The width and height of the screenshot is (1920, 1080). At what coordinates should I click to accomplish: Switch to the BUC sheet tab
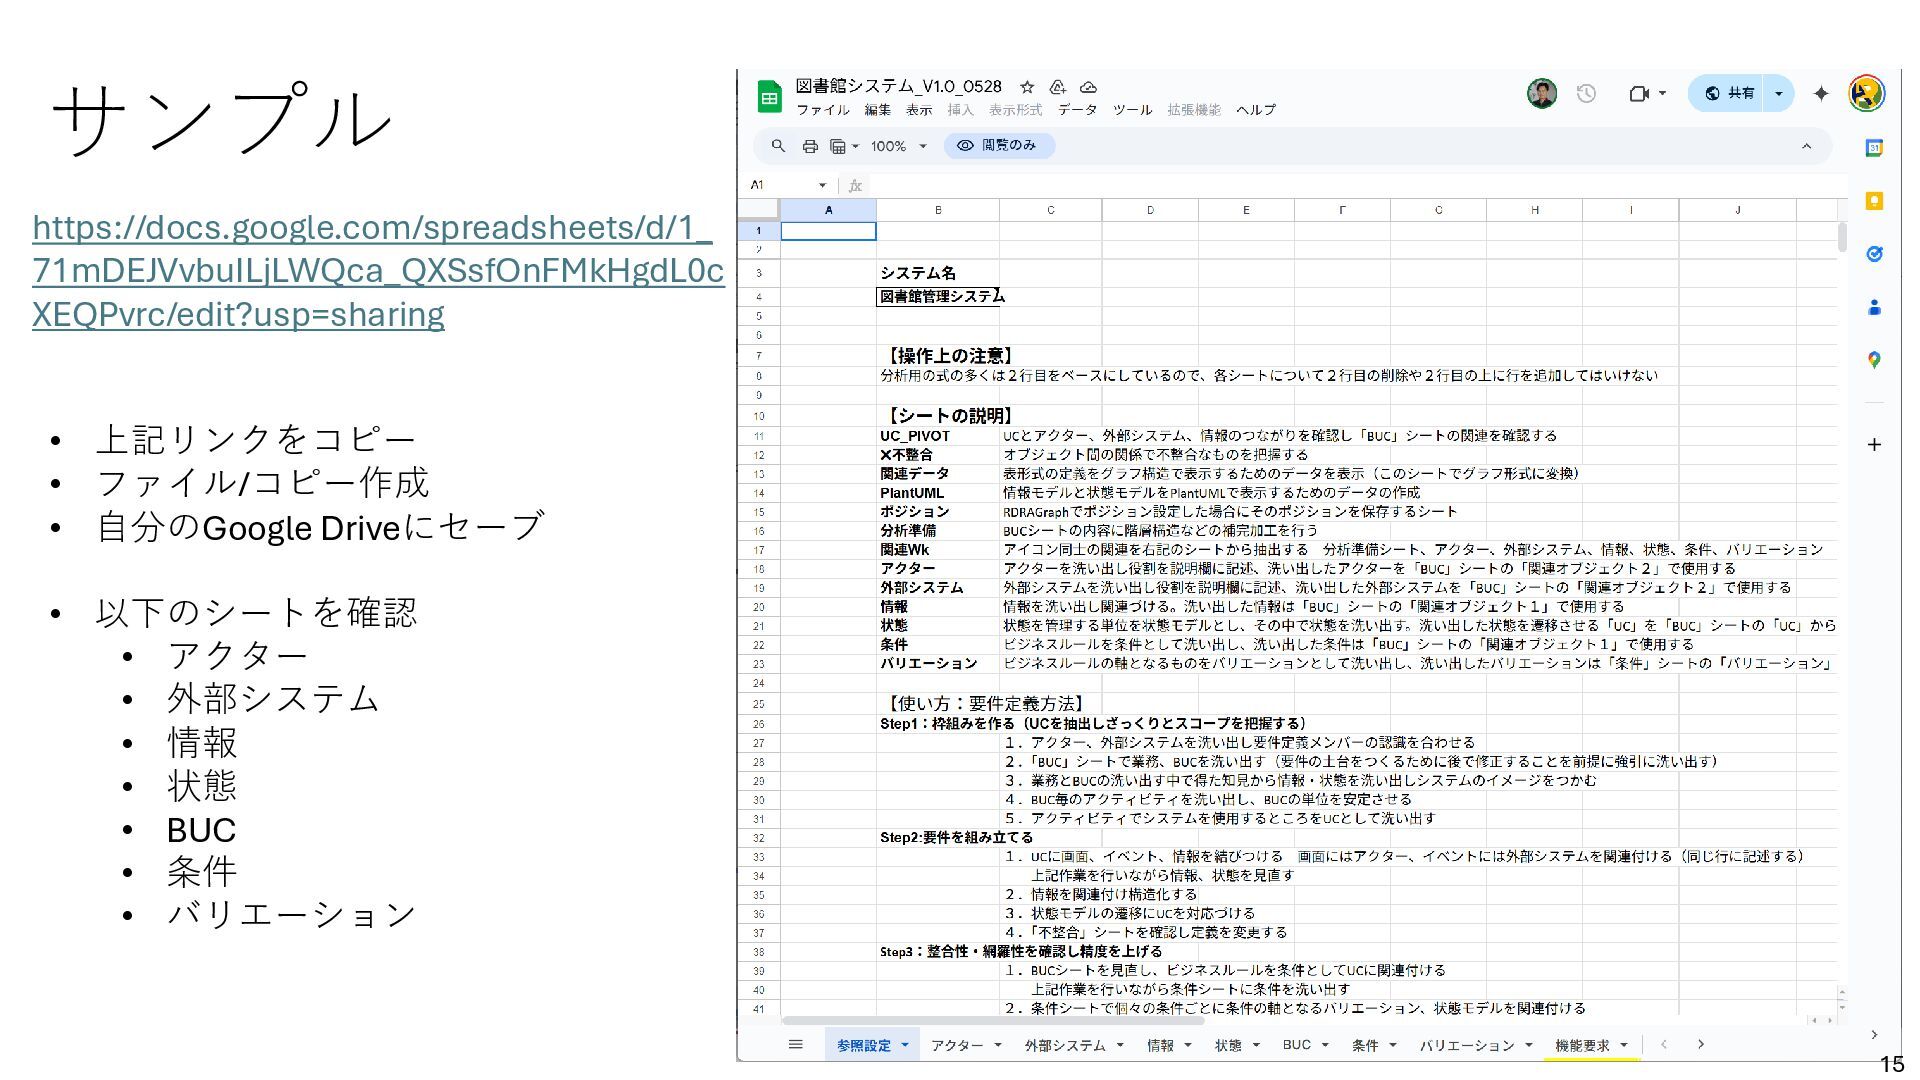[1297, 1045]
